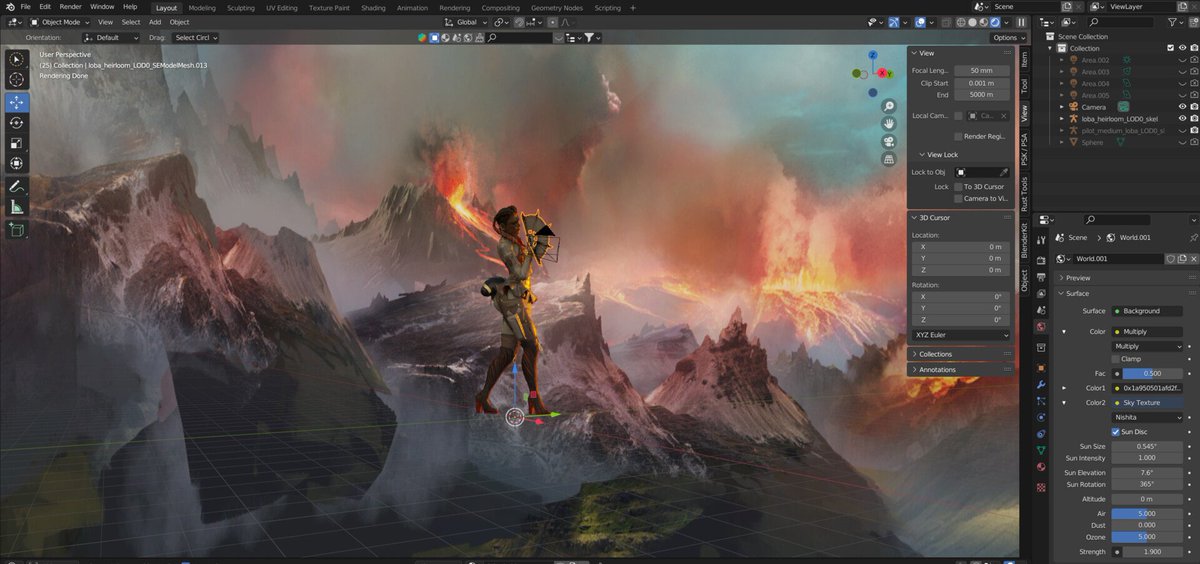Open the Orientation Default dropdown
Image resolution: width=1200 pixels, height=564 pixels.
pos(112,38)
